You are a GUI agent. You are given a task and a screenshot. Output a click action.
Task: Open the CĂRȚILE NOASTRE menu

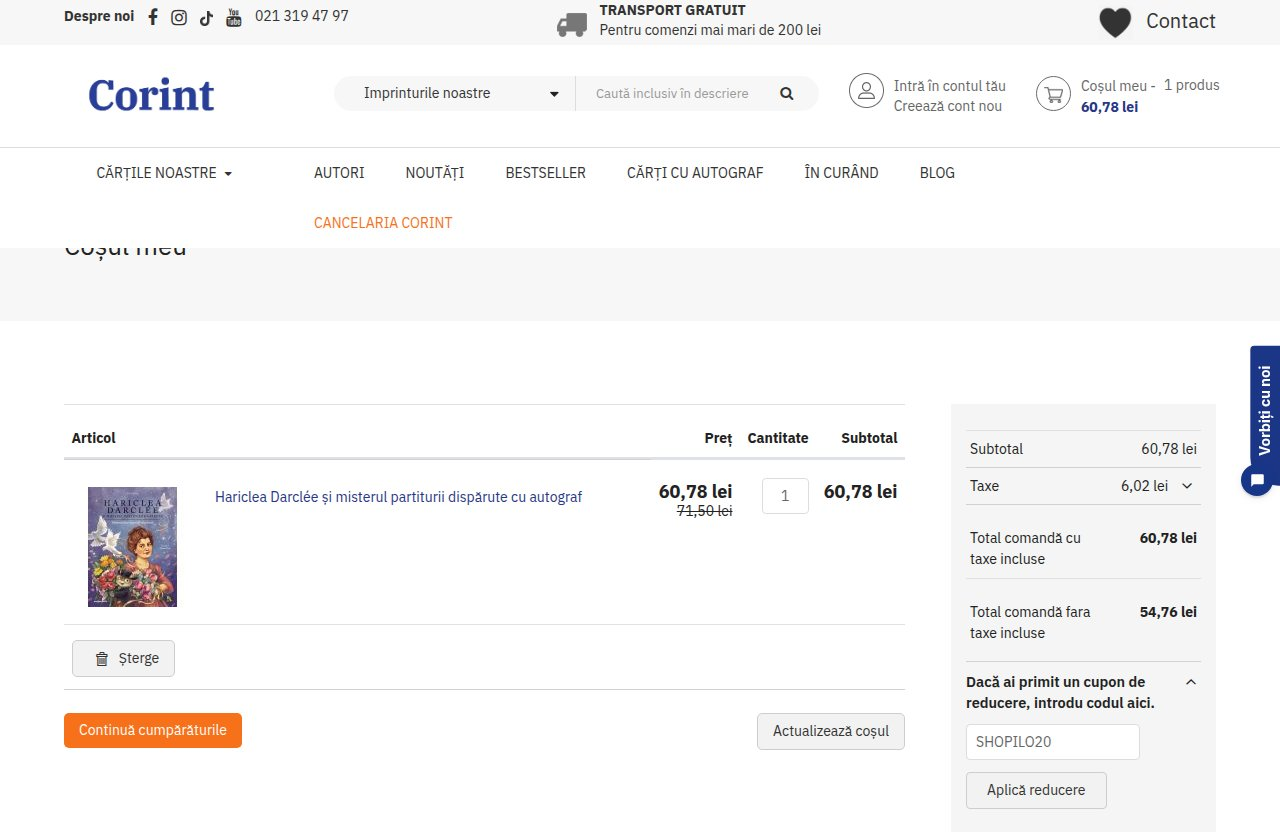[x=164, y=173]
